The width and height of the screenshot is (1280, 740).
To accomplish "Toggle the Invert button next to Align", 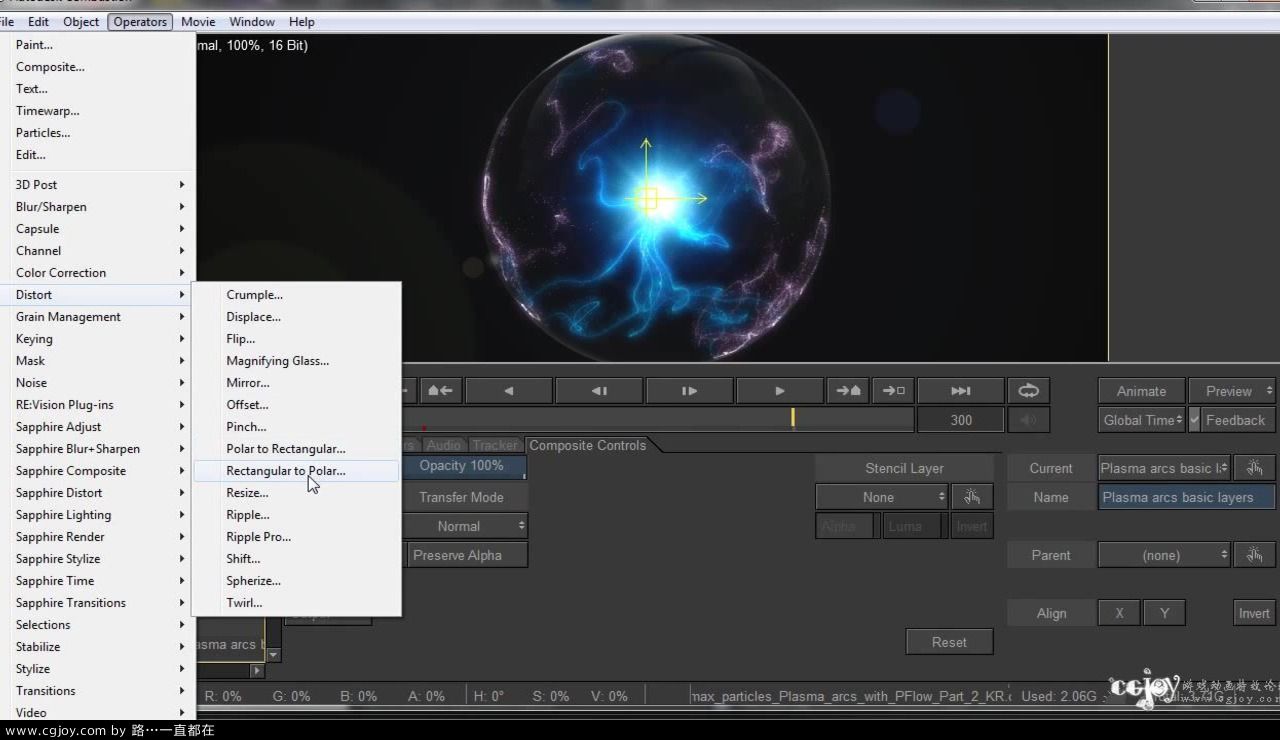I will tap(1254, 613).
